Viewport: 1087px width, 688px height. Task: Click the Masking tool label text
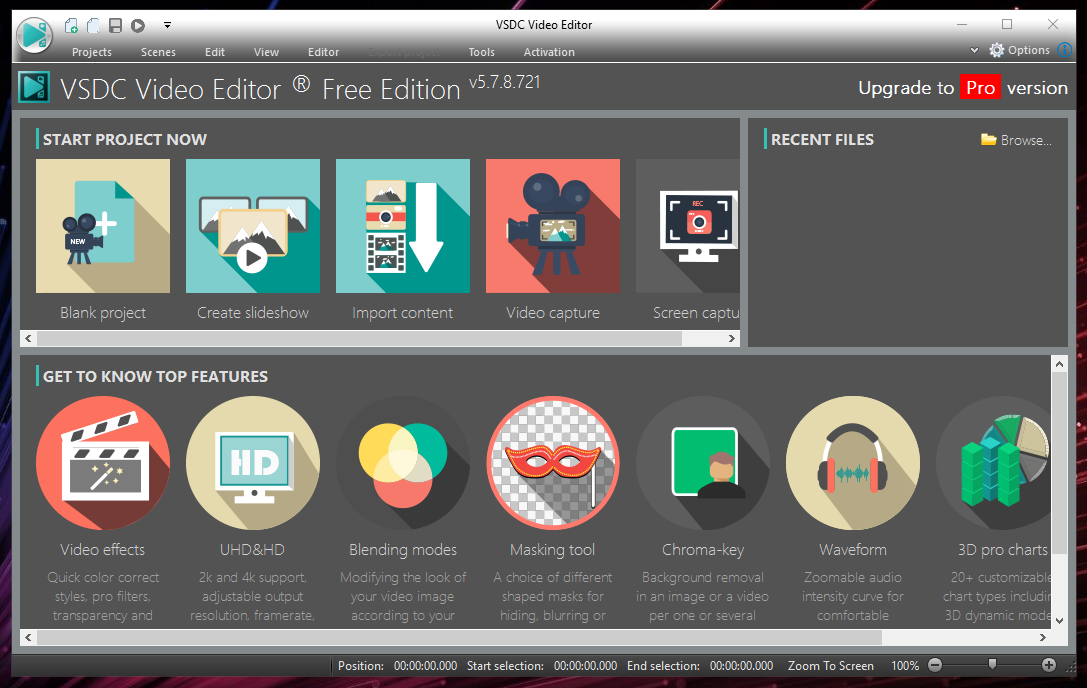pos(553,550)
